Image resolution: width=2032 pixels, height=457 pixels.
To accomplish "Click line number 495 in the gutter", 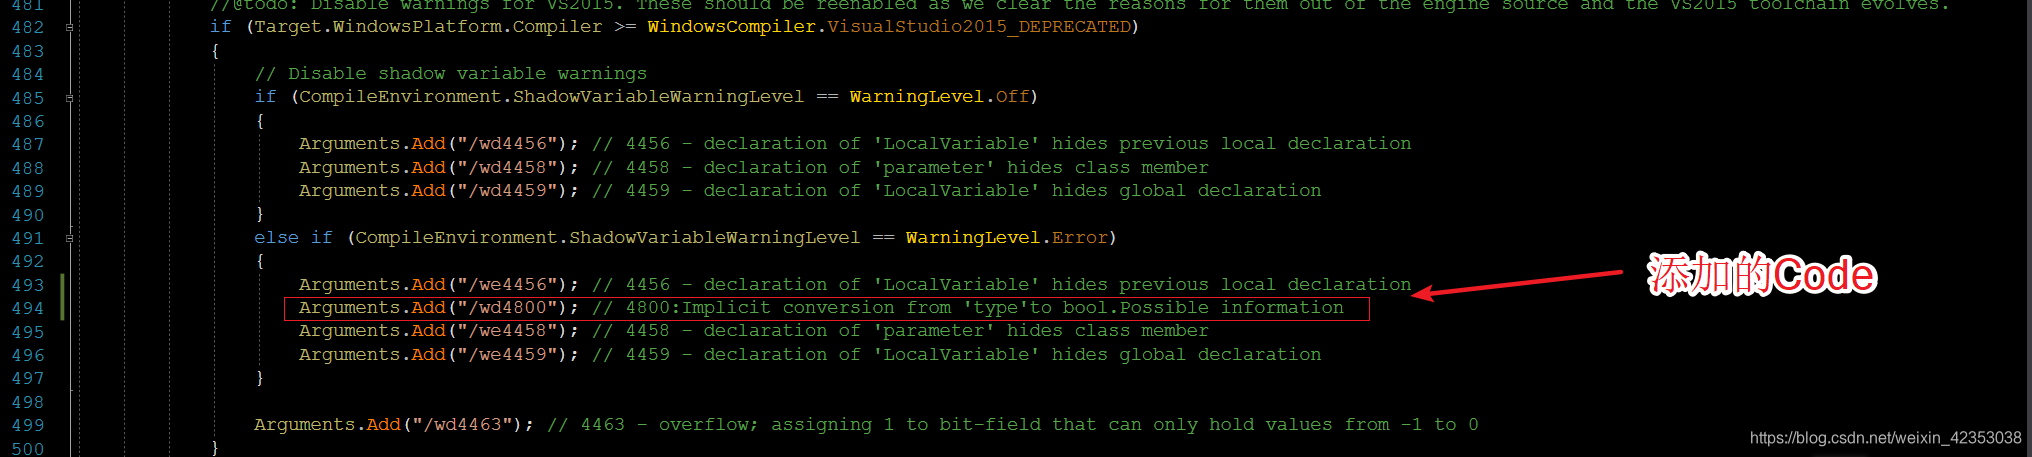I will (28, 332).
